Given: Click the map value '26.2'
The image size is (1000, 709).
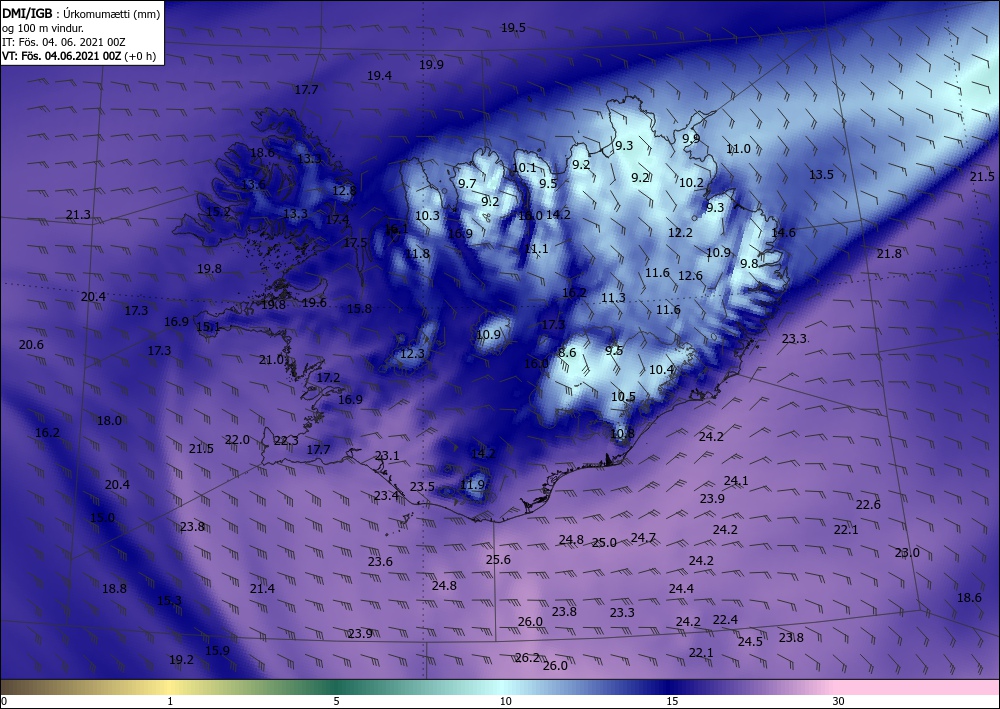Looking at the screenshot, I should point(527,658).
